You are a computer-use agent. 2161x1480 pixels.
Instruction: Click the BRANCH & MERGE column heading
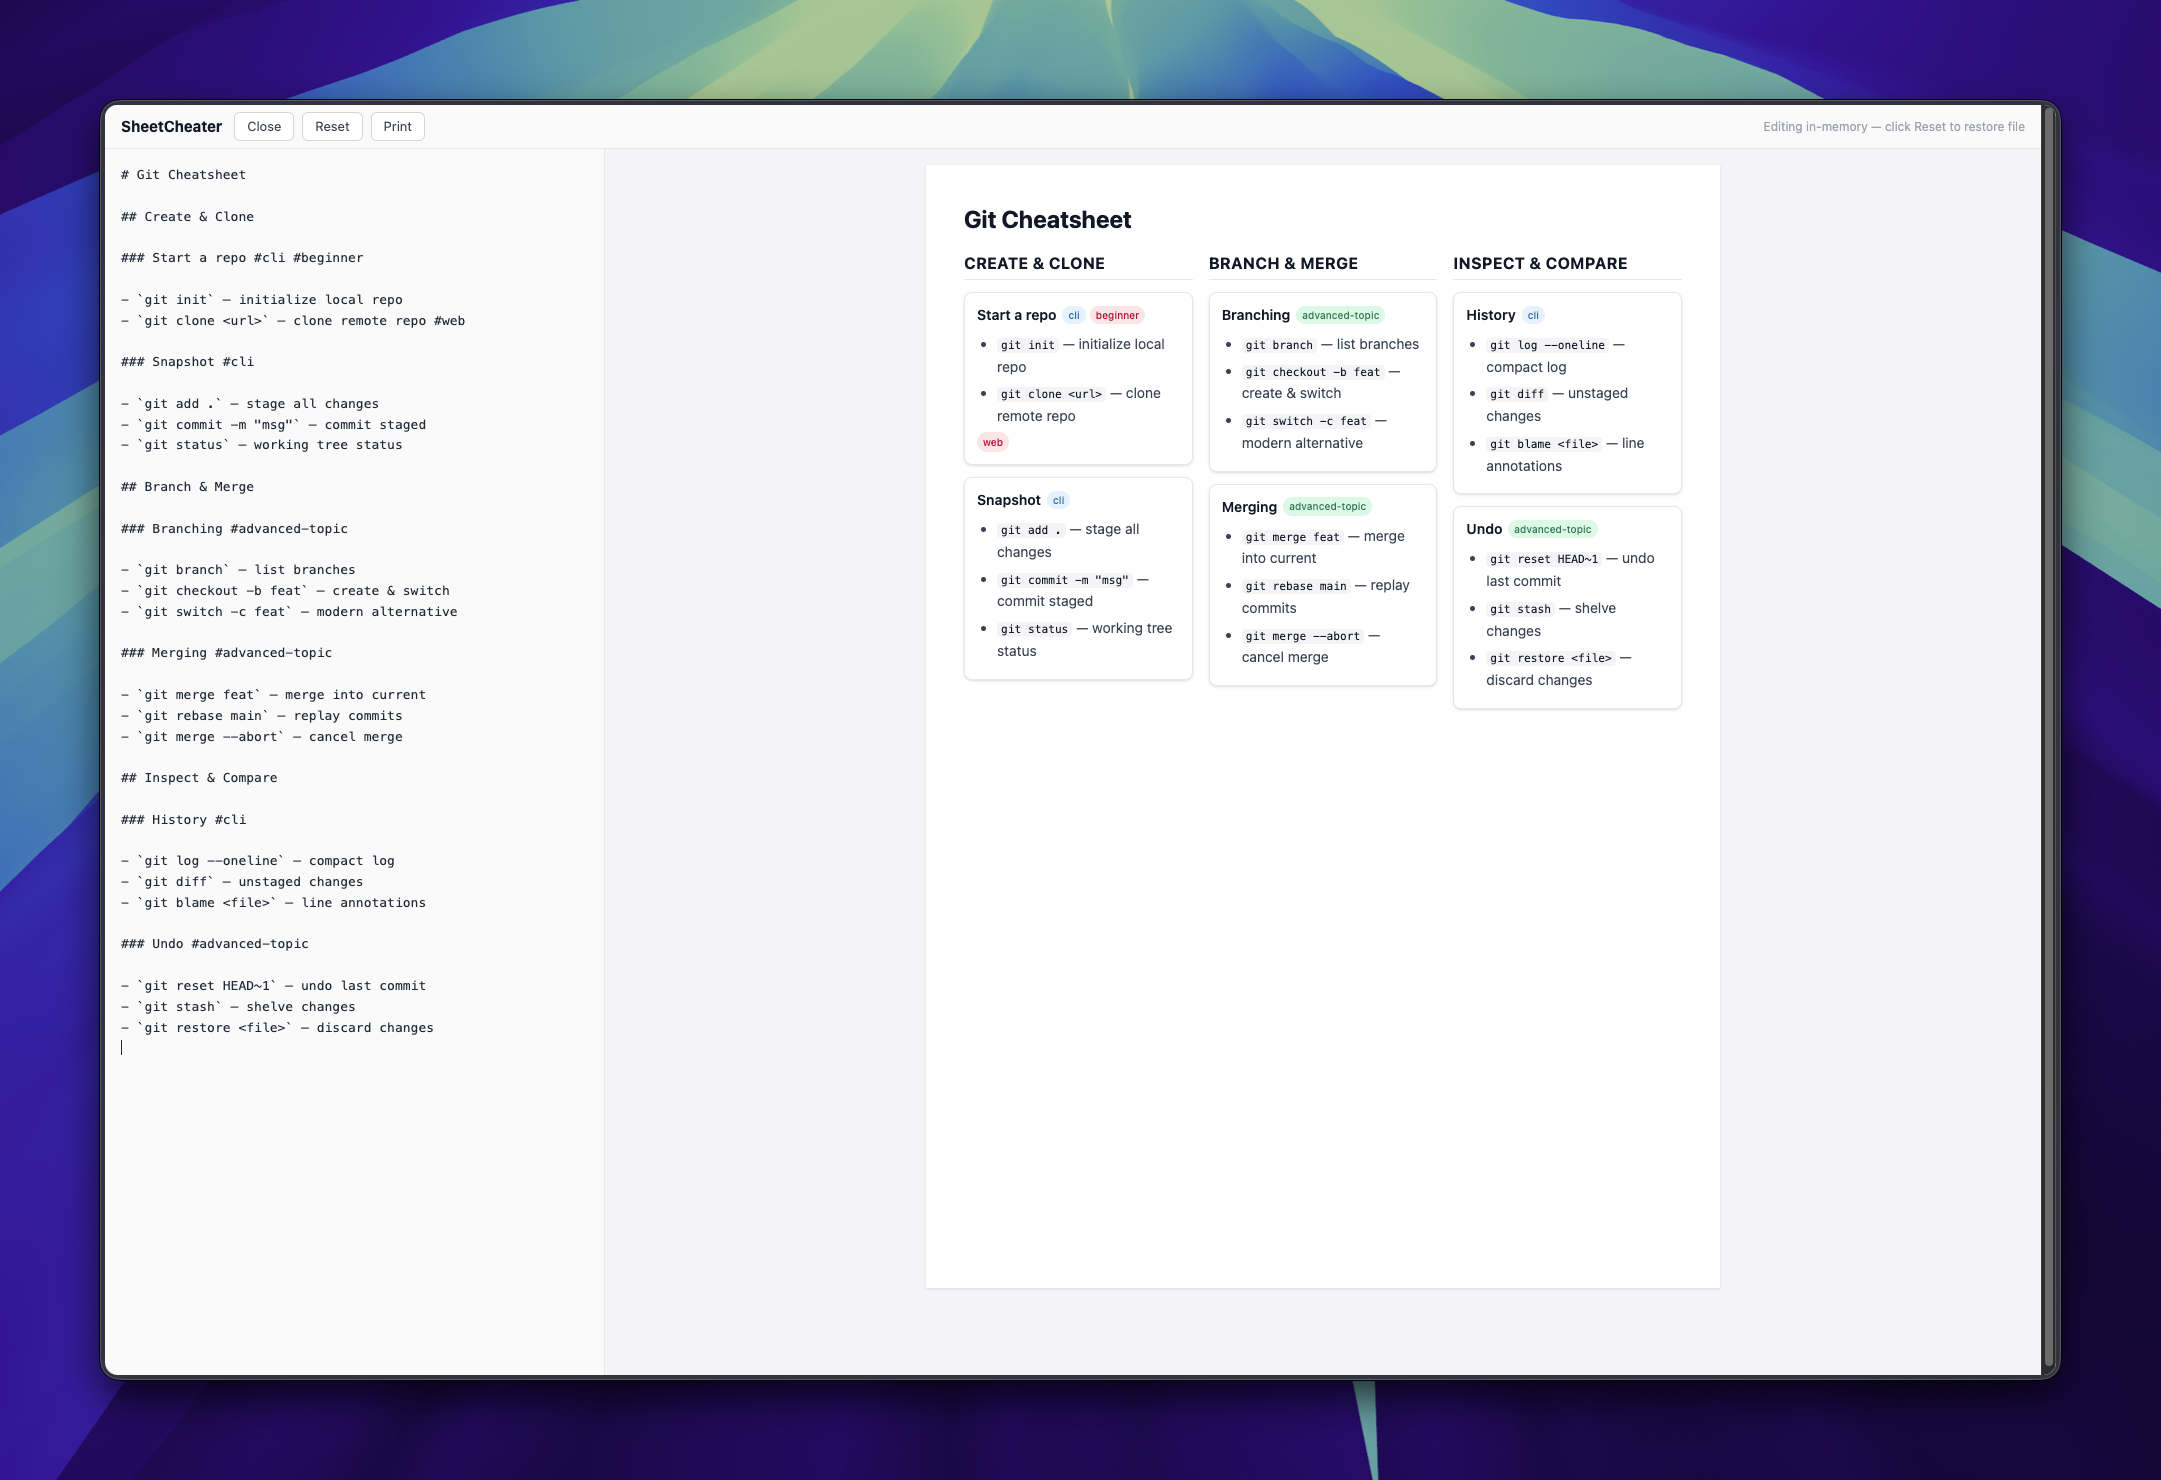[1283, 264]
